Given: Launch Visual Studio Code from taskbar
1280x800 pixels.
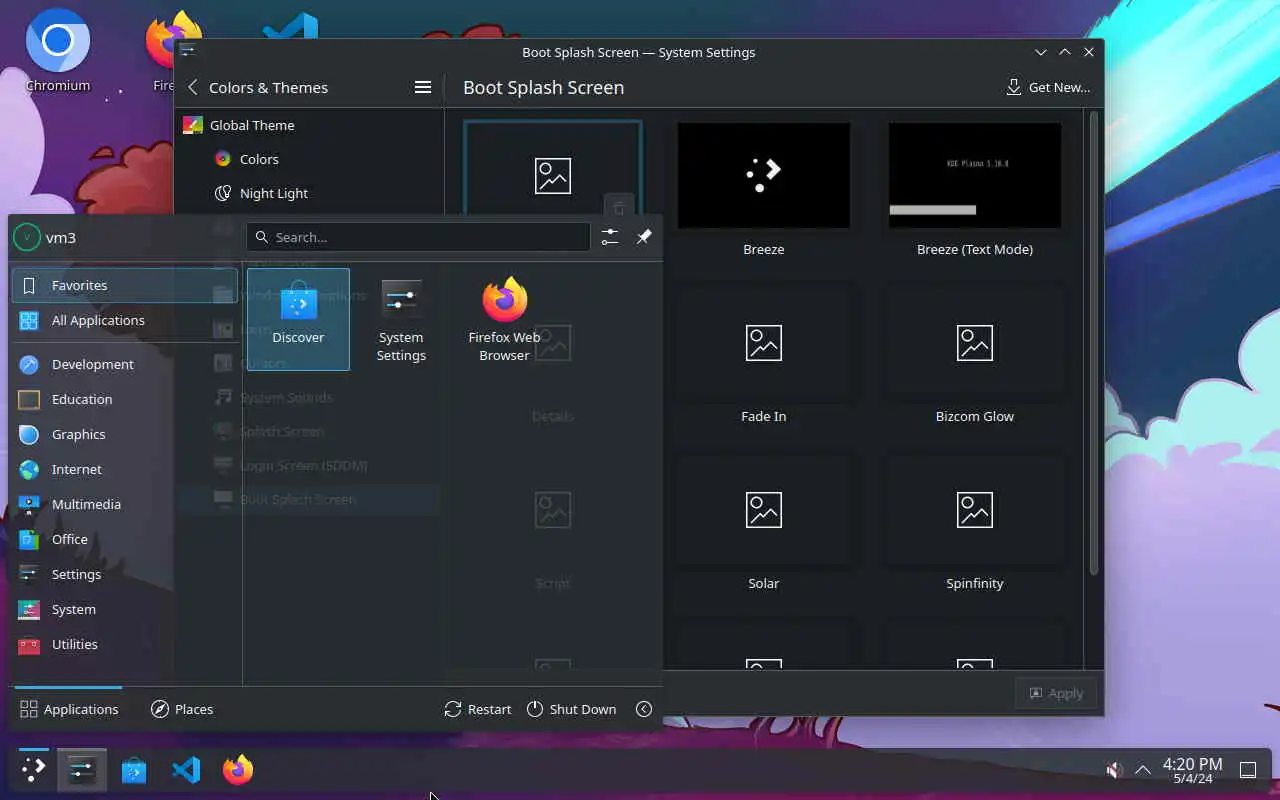Looking at the screenshot, I should coord(186,770).
